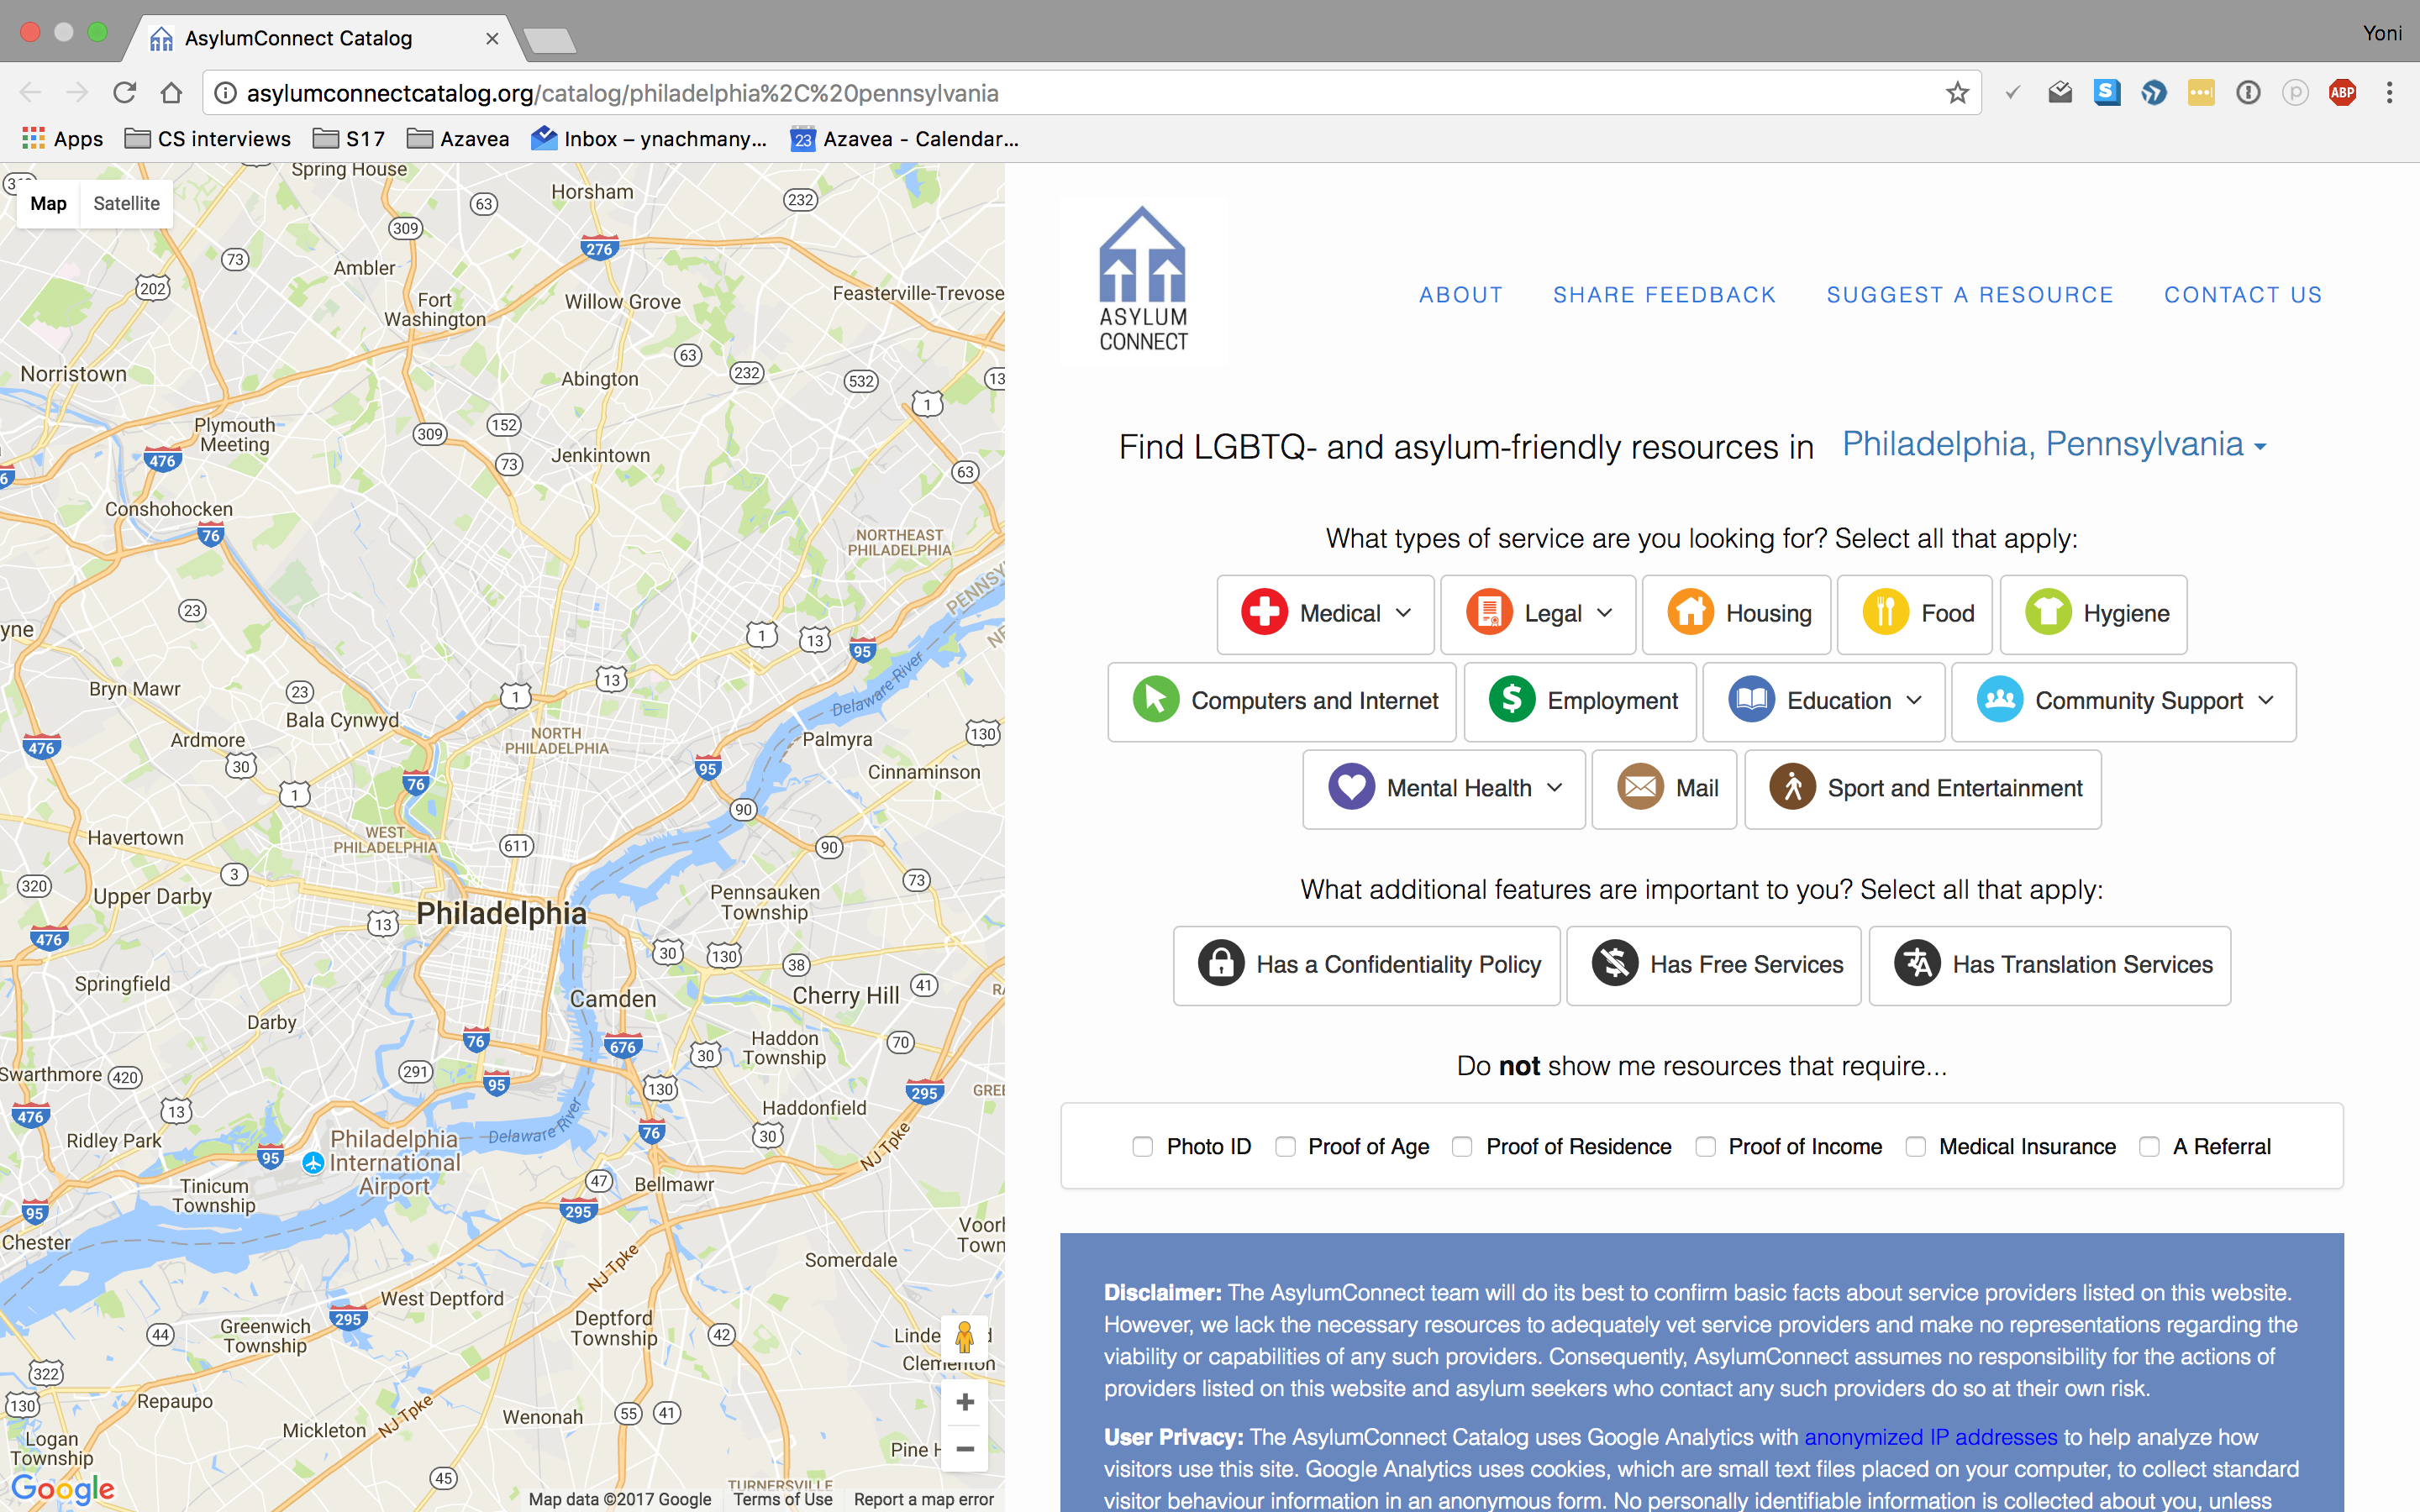Screen dimensions: 2420x1512
Task: Zoom in the map with plus
Action: click(x=965, y=1402)
